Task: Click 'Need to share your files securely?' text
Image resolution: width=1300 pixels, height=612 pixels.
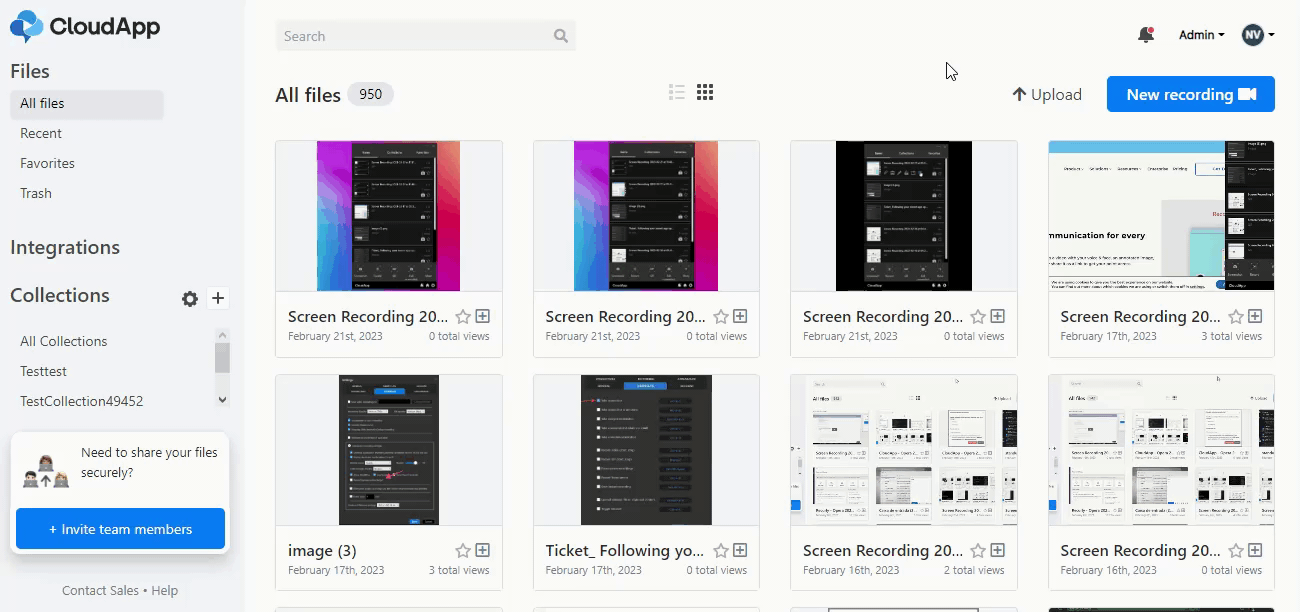Action: point(149,462)
